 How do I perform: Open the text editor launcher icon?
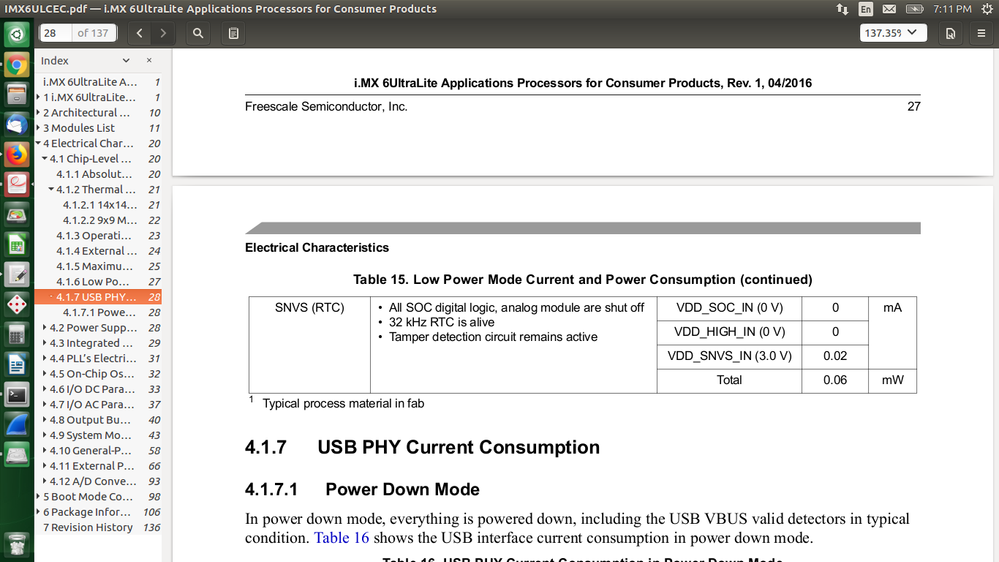pyautogui.click(x=17, y=275)
